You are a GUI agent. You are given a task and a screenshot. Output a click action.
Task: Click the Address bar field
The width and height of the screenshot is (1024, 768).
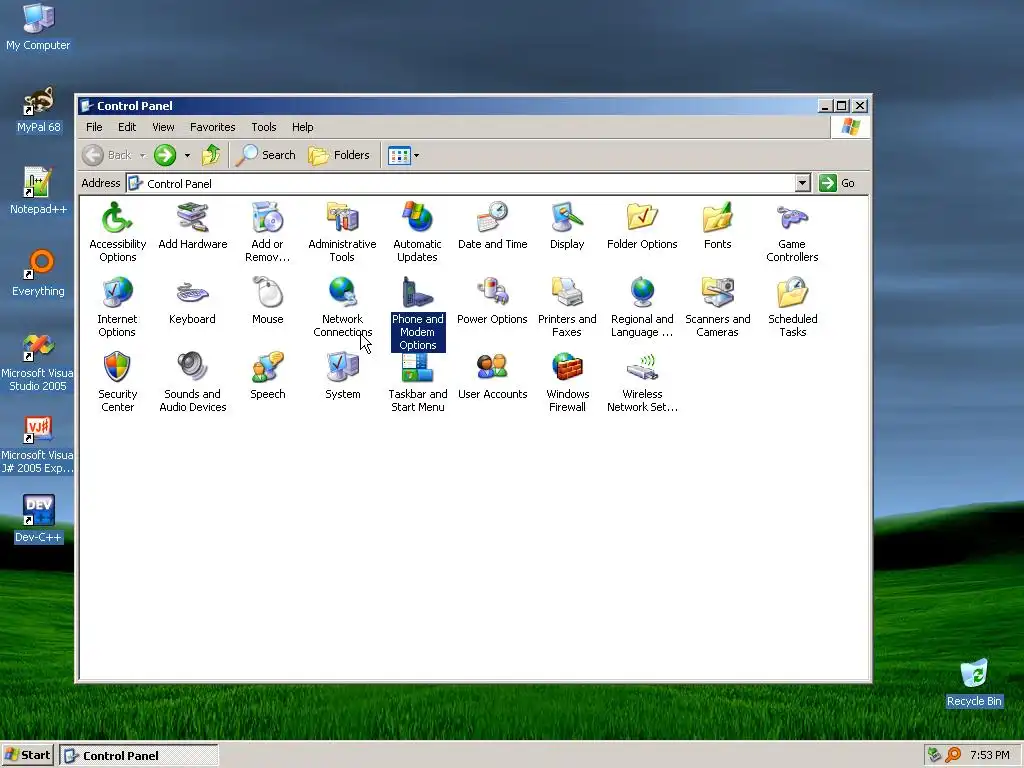point(461,184)
